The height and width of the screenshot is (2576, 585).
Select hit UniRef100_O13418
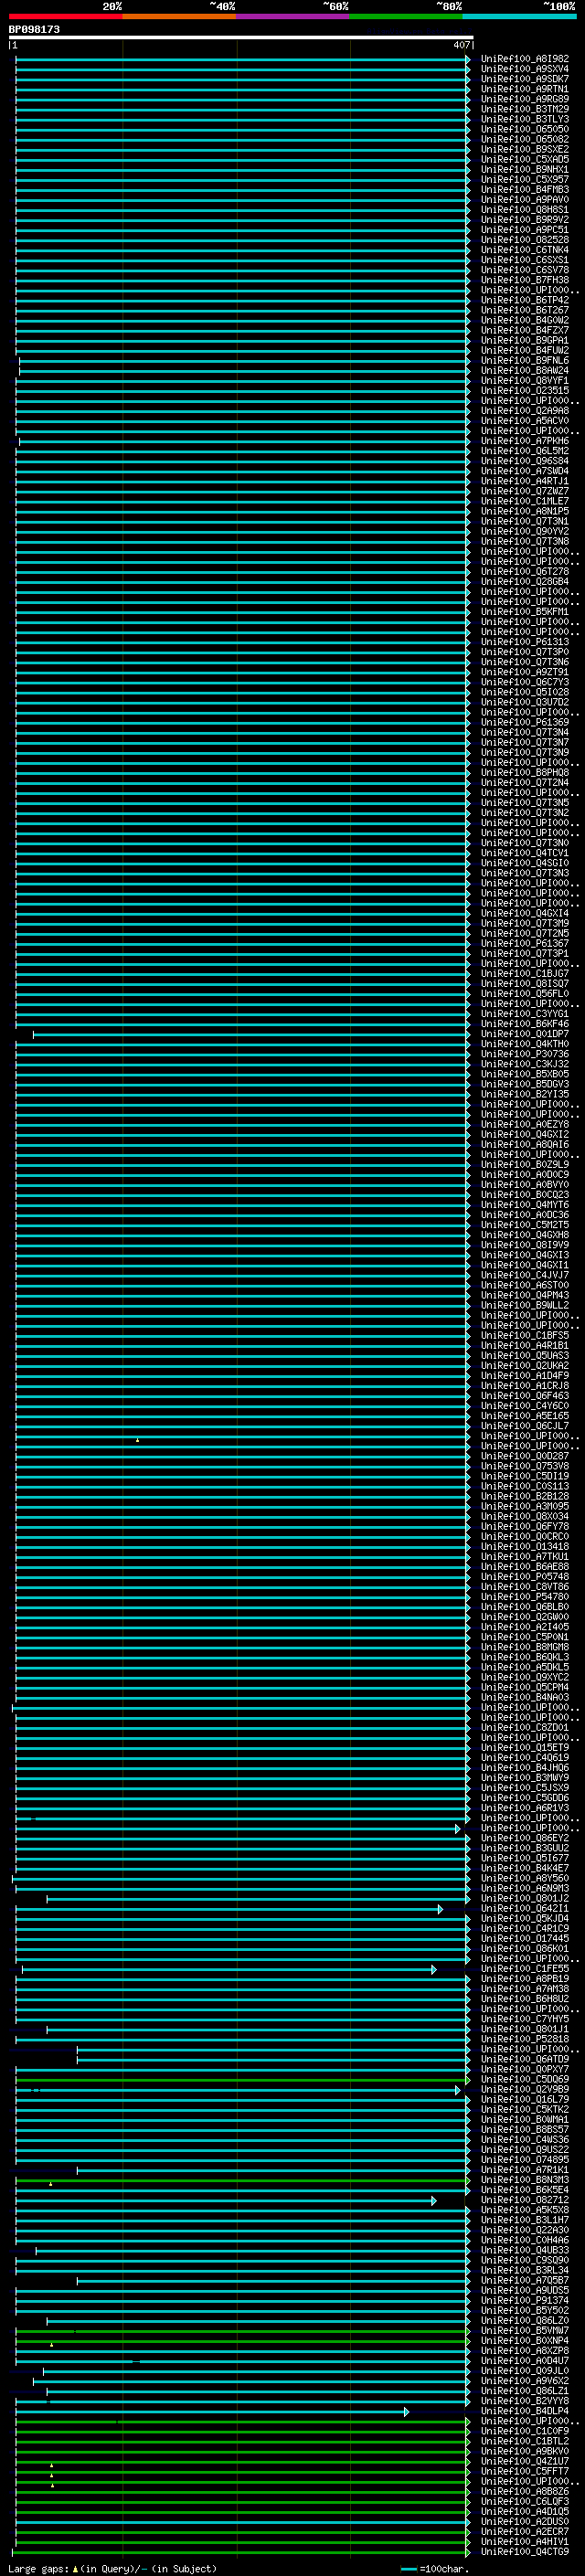524,1546
